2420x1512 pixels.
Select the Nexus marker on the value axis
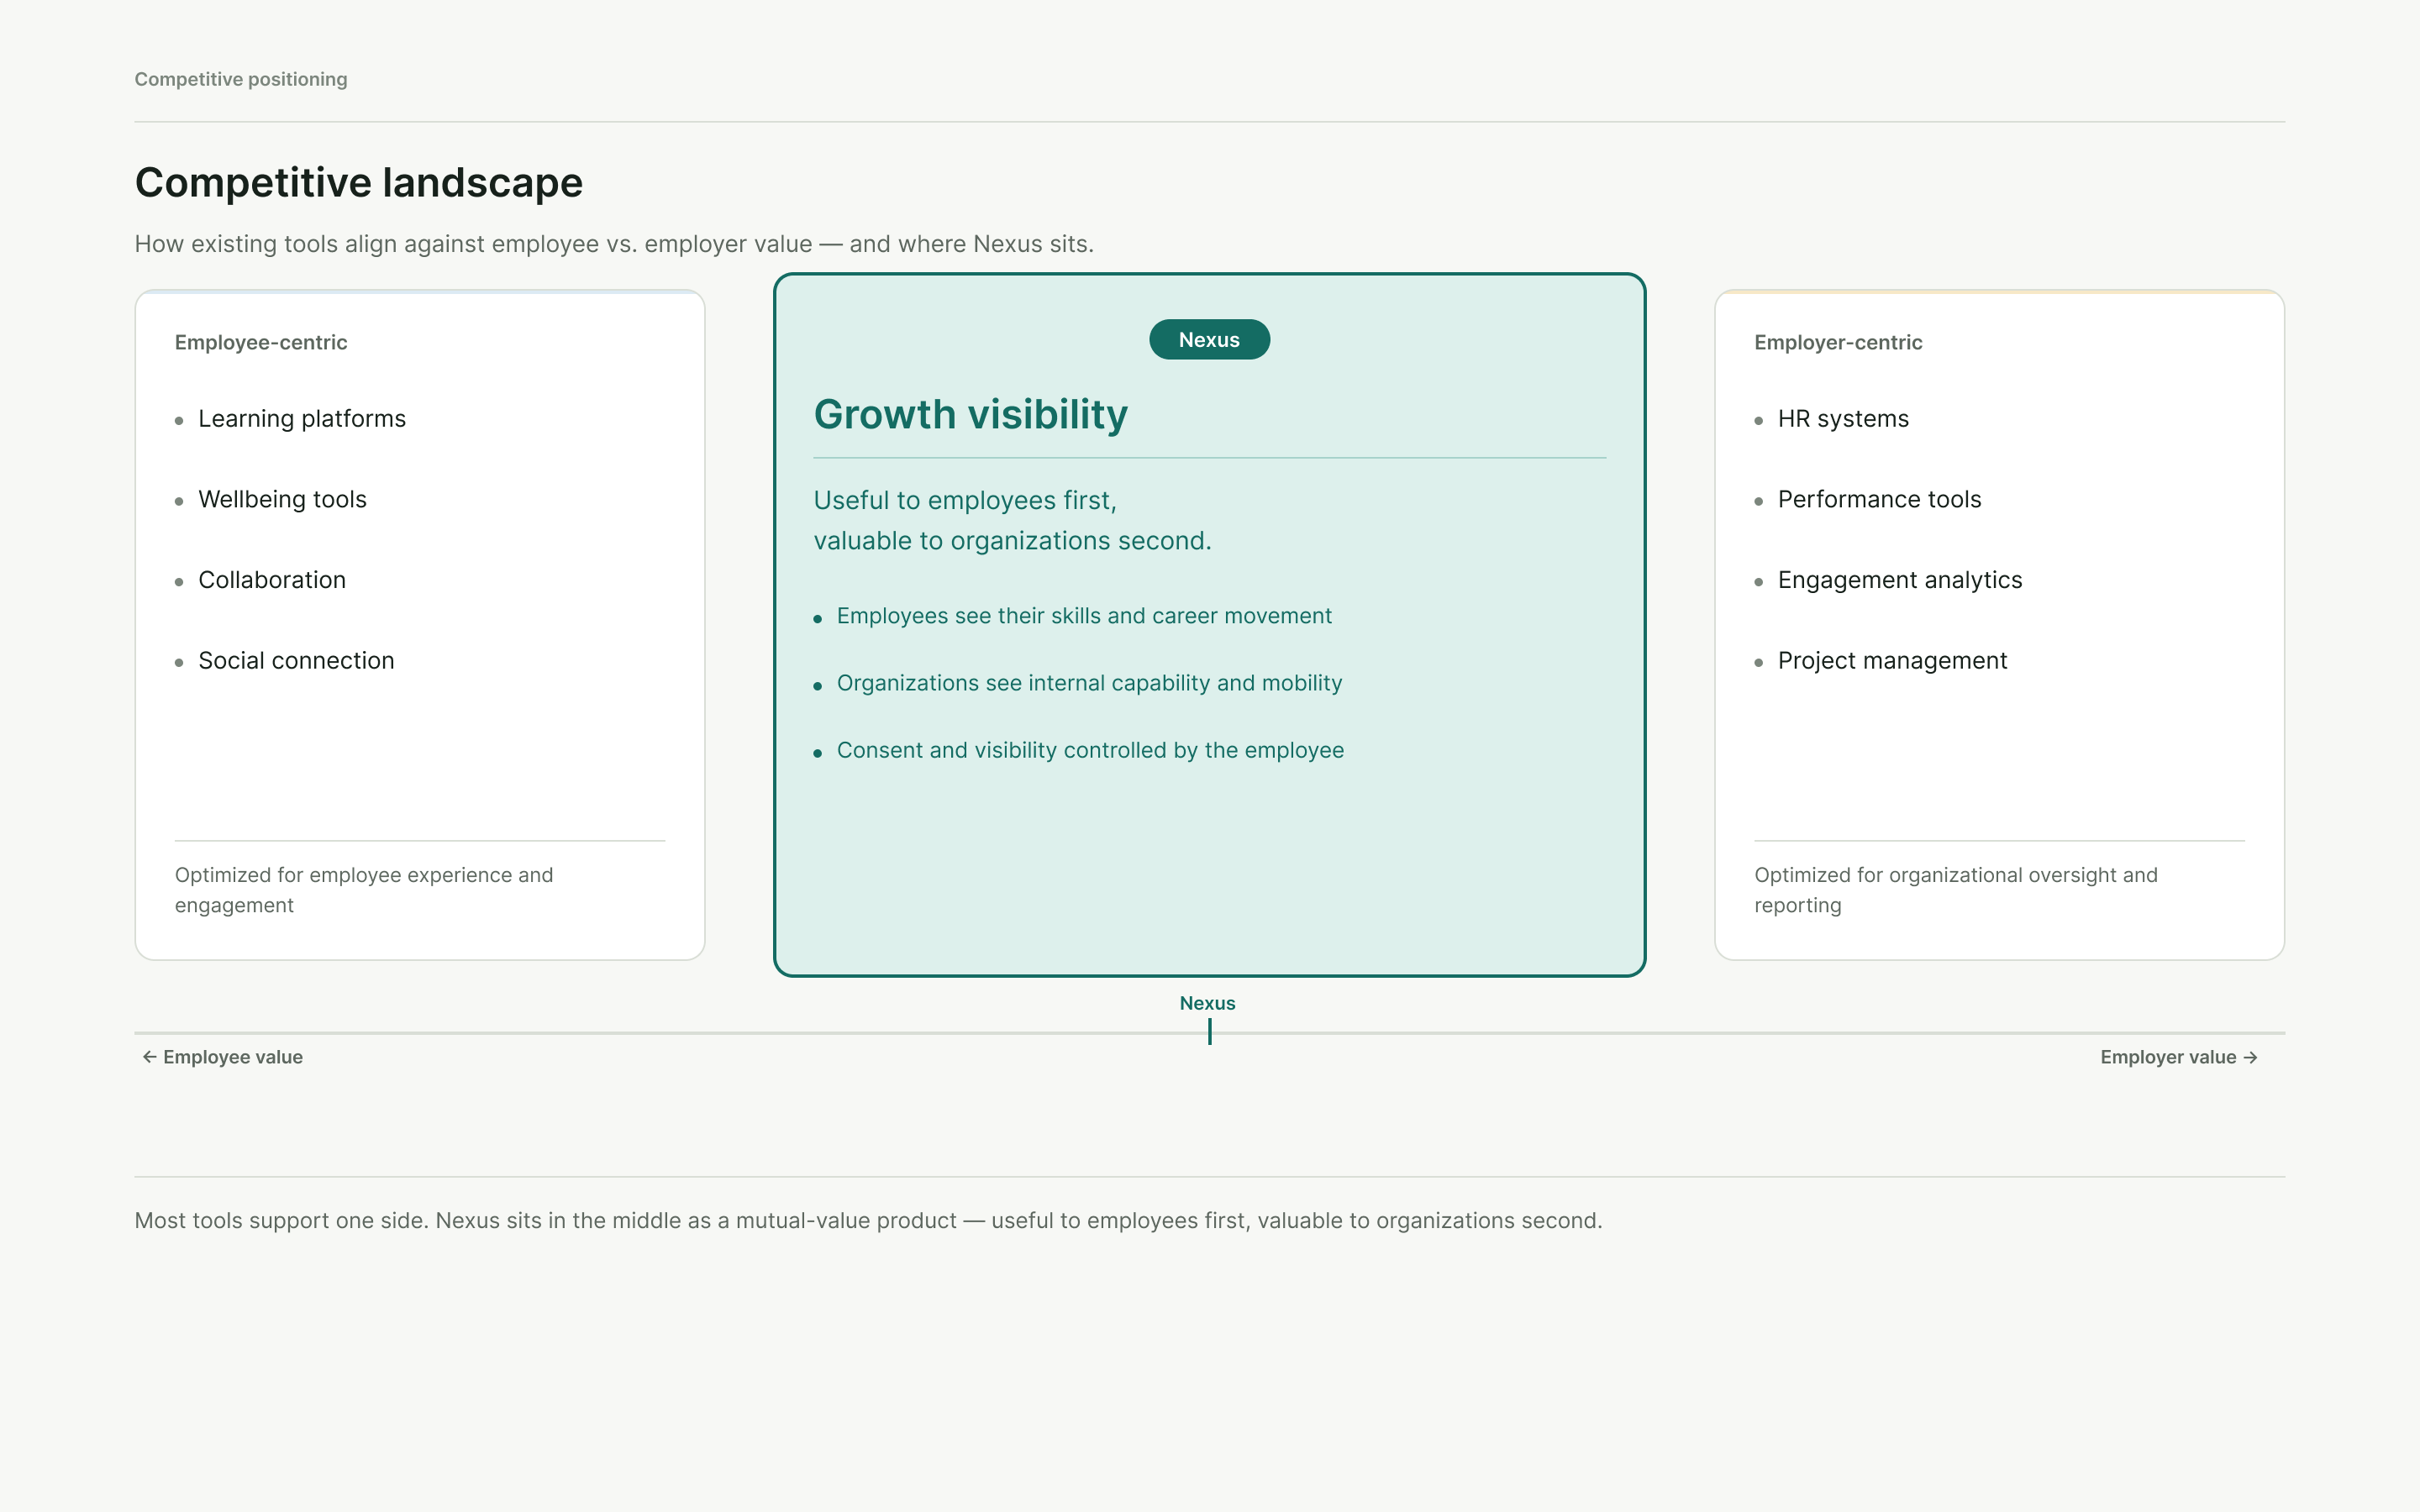[1208, 1018]
